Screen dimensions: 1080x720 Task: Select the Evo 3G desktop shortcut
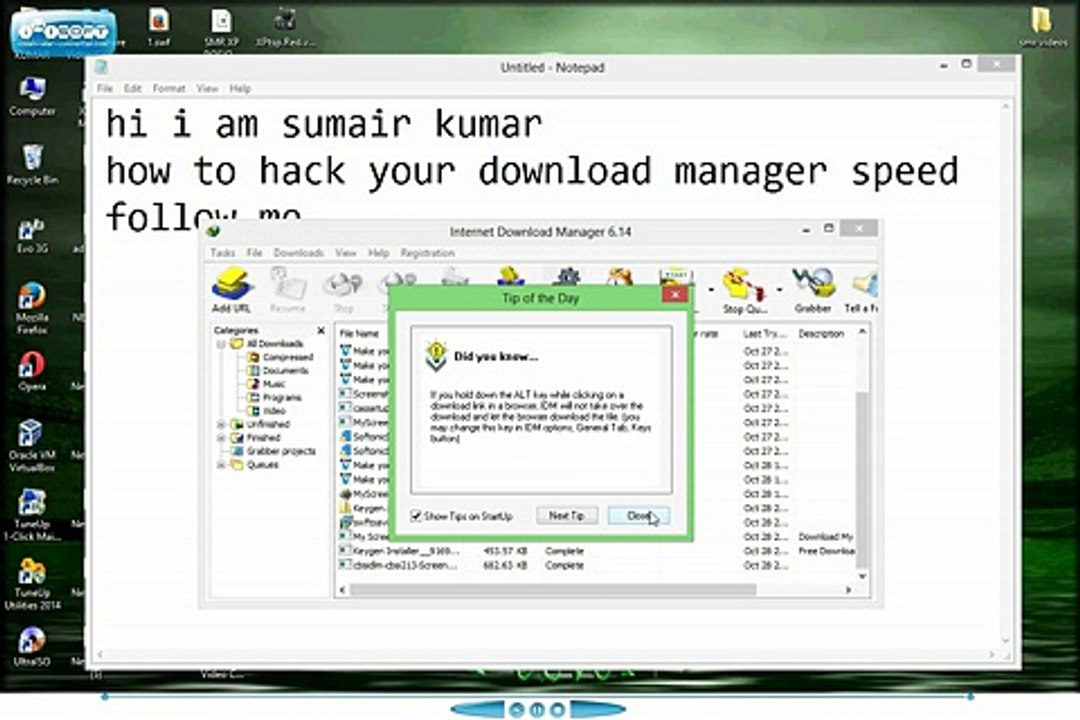click(x=32, y=236)
